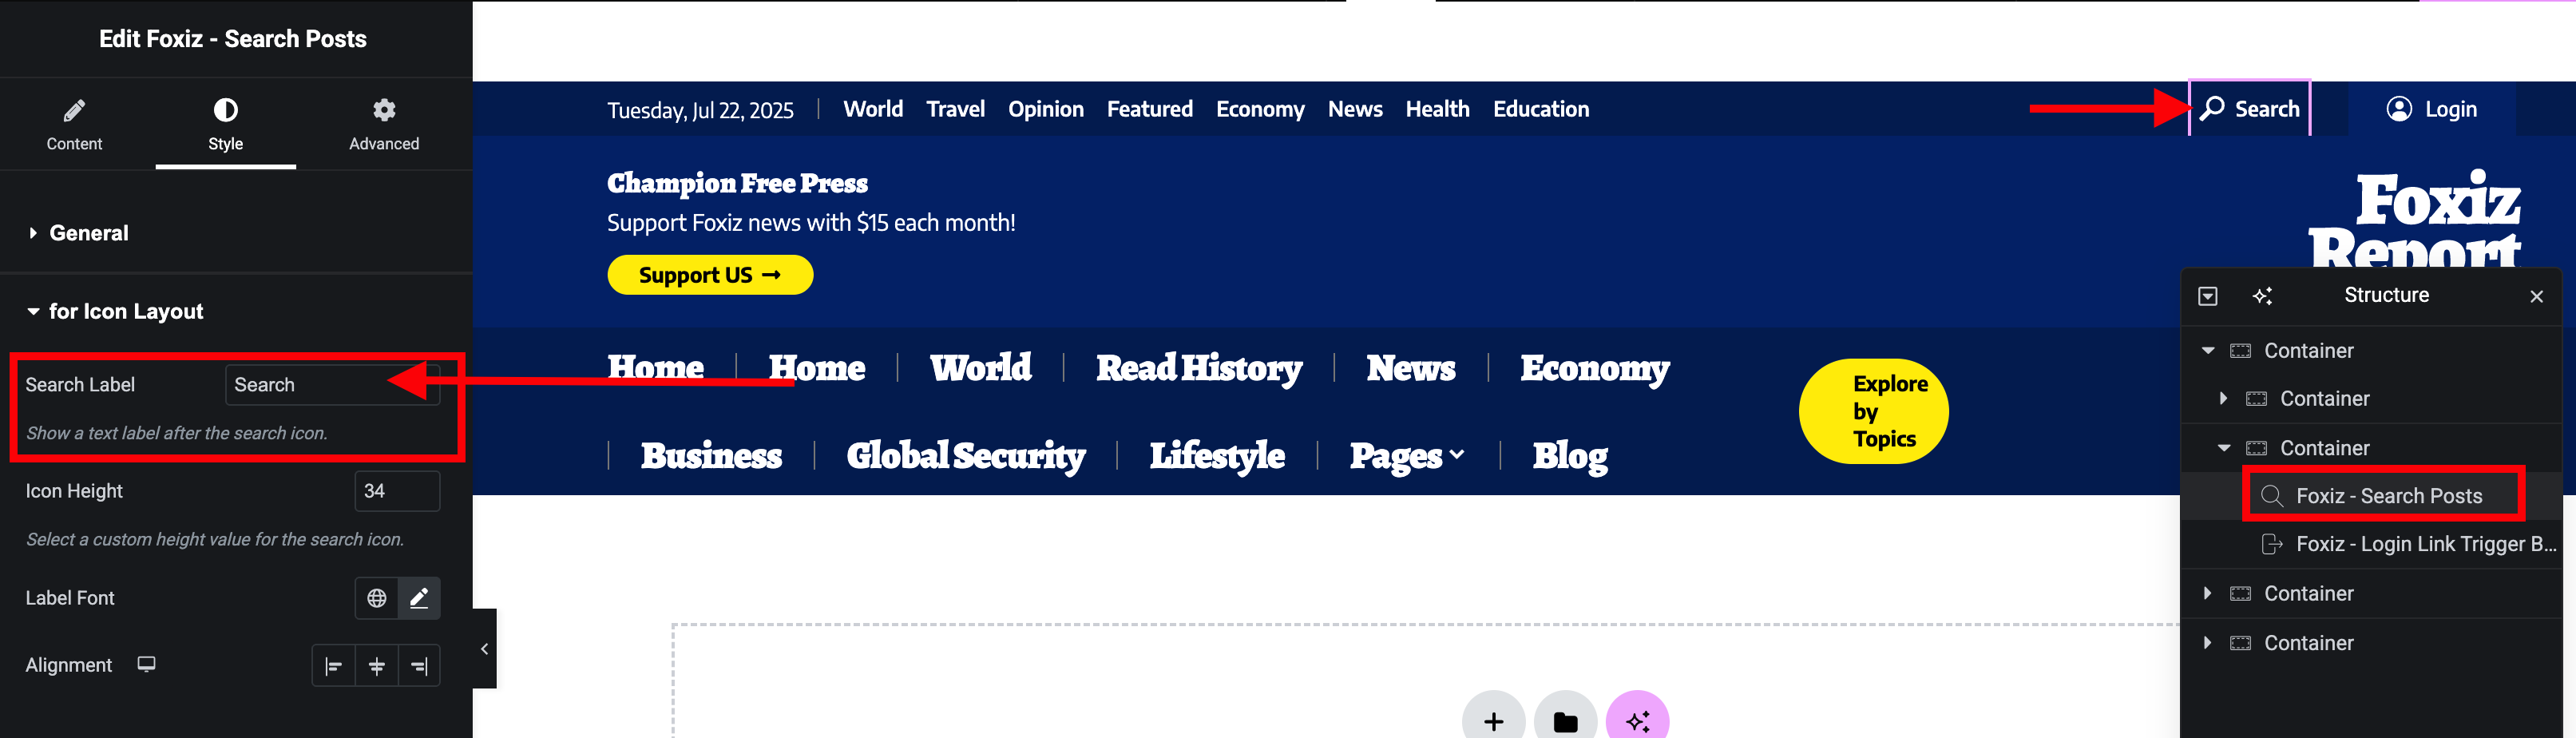Click the Champion Free Press heading
Screen dimensions: 2576x738
point(737,183)
